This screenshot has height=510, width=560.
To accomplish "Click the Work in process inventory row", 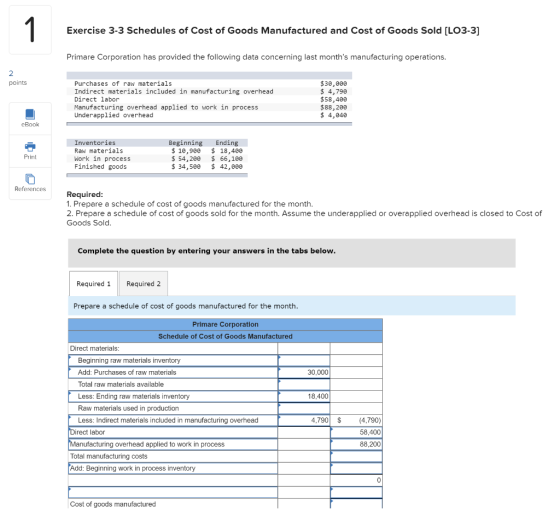I will (157, 159).
